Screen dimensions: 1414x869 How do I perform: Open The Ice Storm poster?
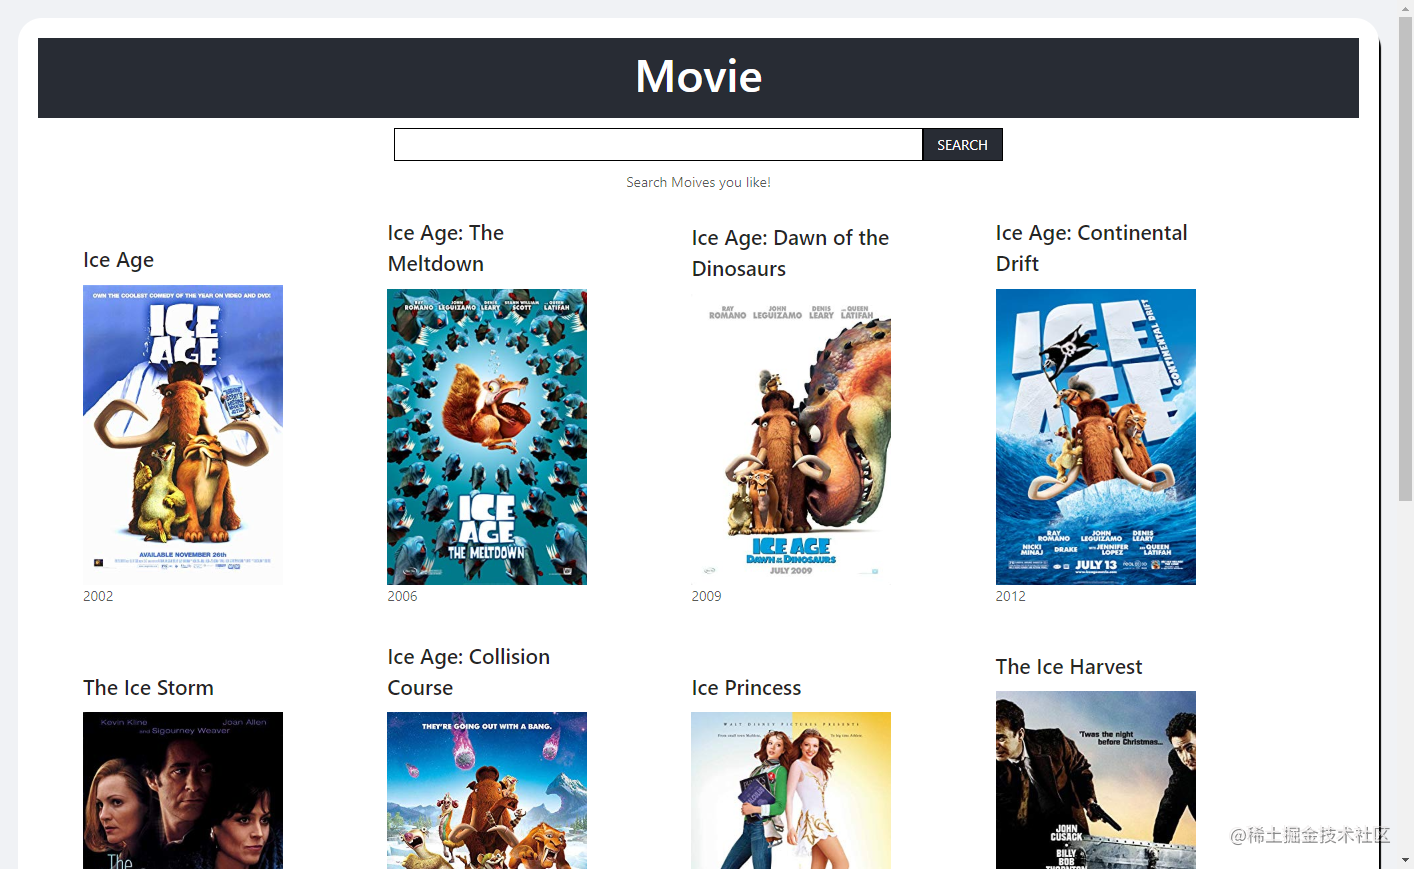pyautogui.click(x=183, y=791)
